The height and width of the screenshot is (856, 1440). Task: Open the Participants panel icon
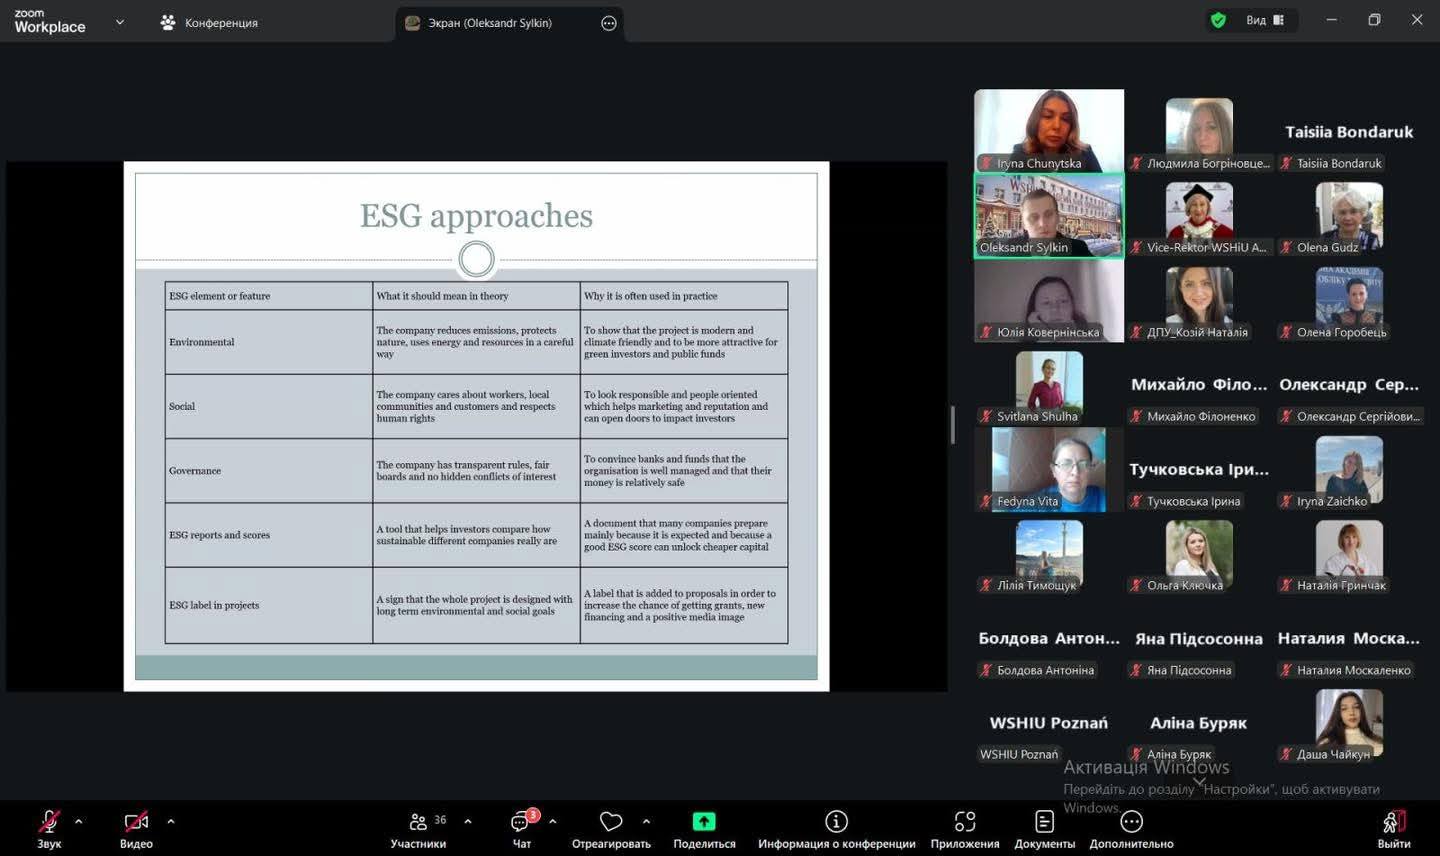[418, 822]
